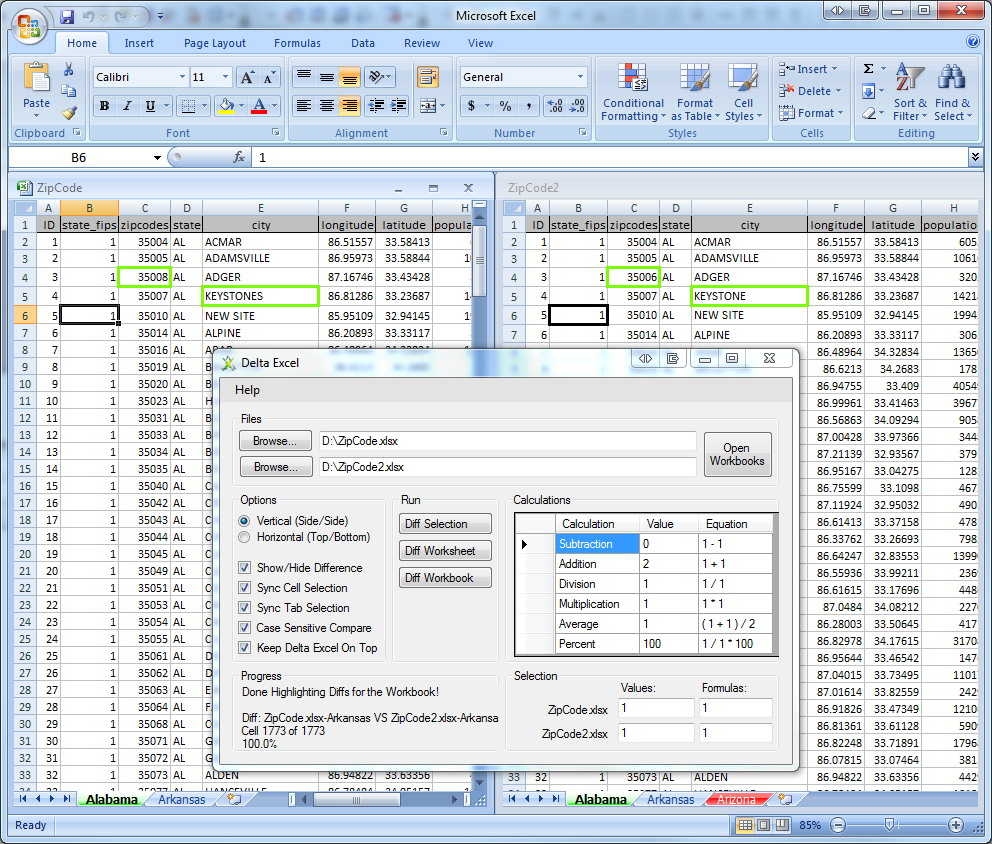This screenshot has height=844, width=992.
Task: Open the font size dropdown
Action: pos(225,77)
